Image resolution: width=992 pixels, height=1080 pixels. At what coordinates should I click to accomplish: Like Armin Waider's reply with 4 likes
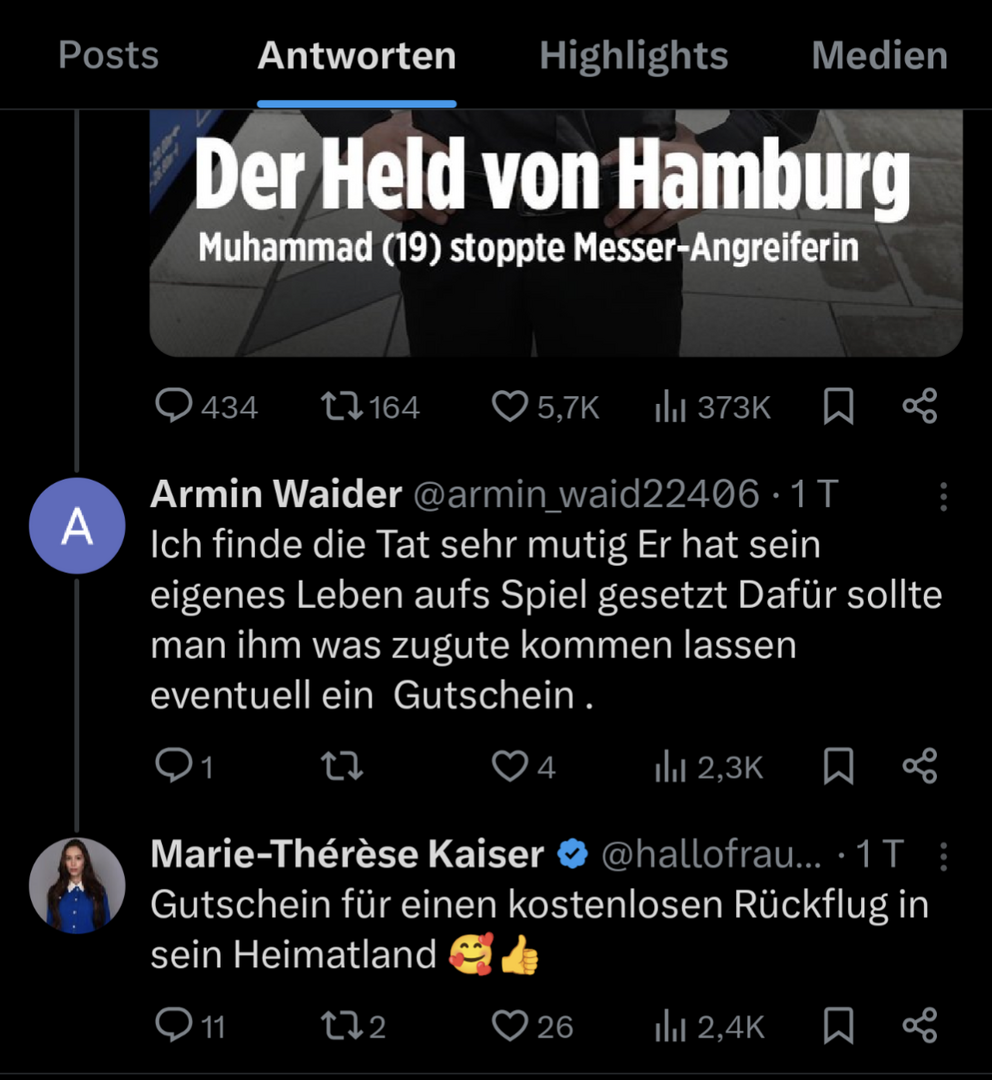click(x=523, y=766)
